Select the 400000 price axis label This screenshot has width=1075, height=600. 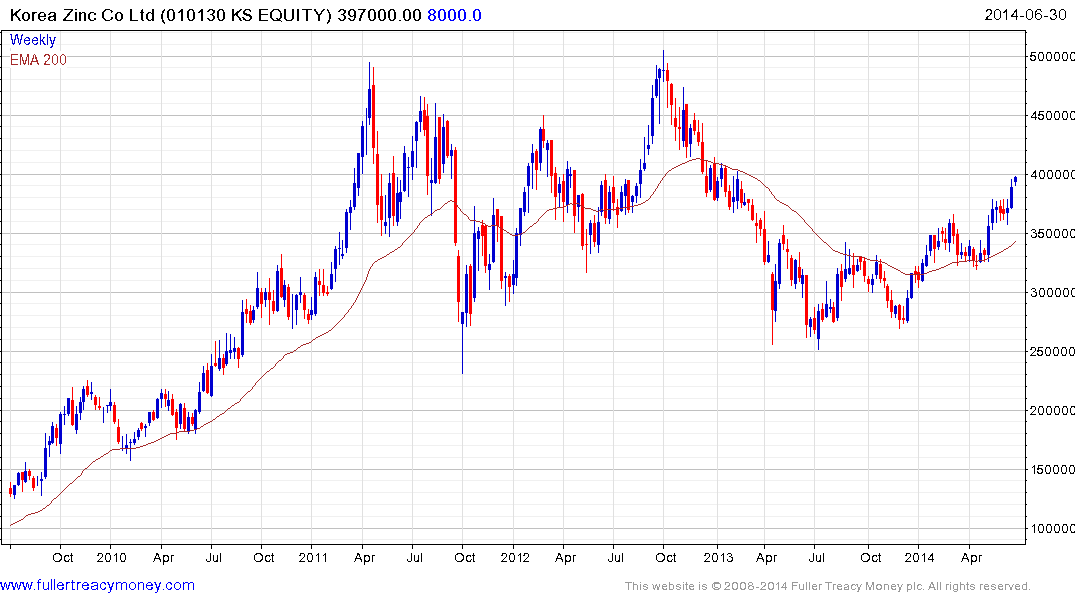pos(1052,174)
